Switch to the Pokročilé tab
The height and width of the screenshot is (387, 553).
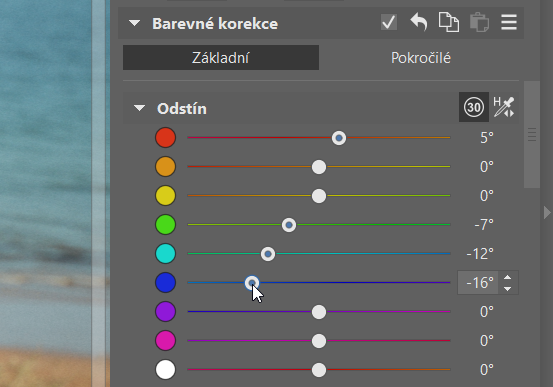click(x=420, y=58)
